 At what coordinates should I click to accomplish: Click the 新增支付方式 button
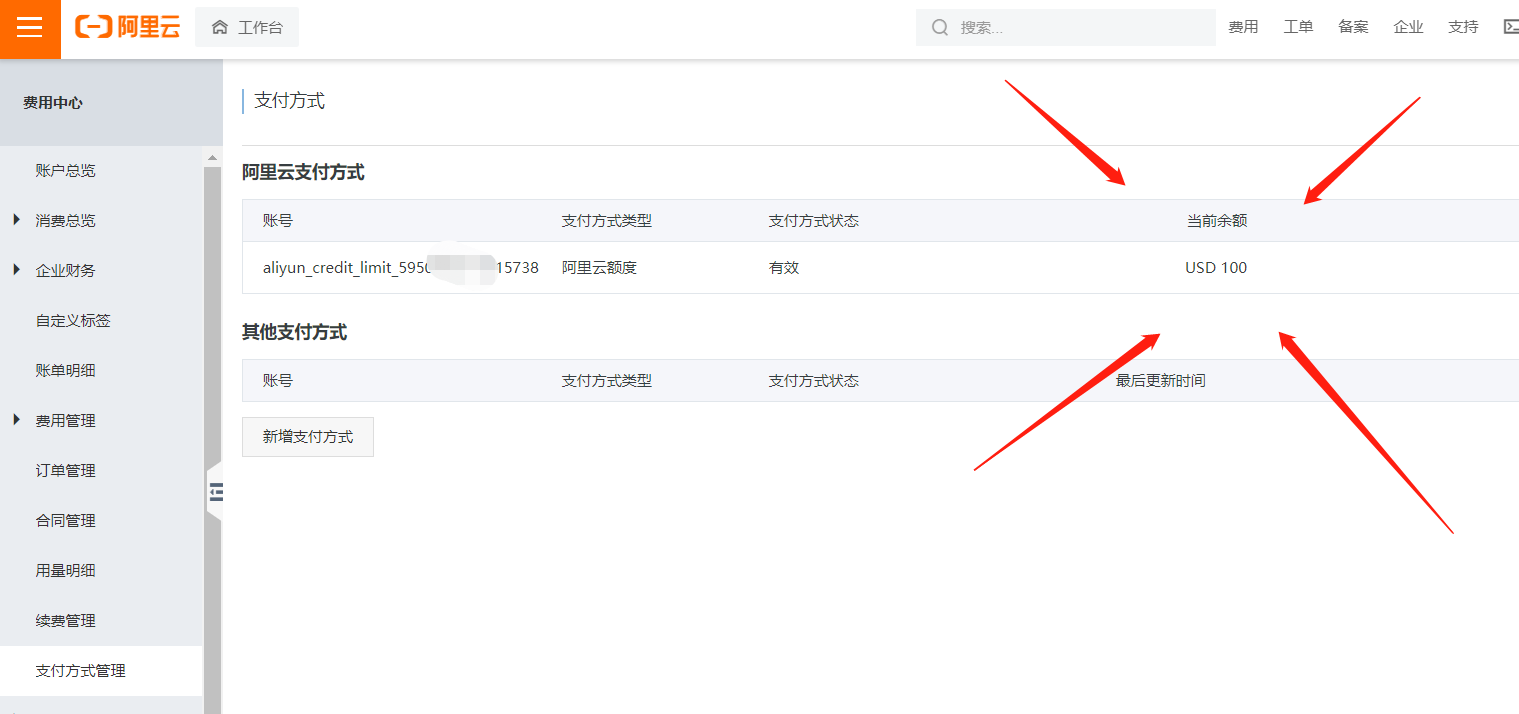308,437
